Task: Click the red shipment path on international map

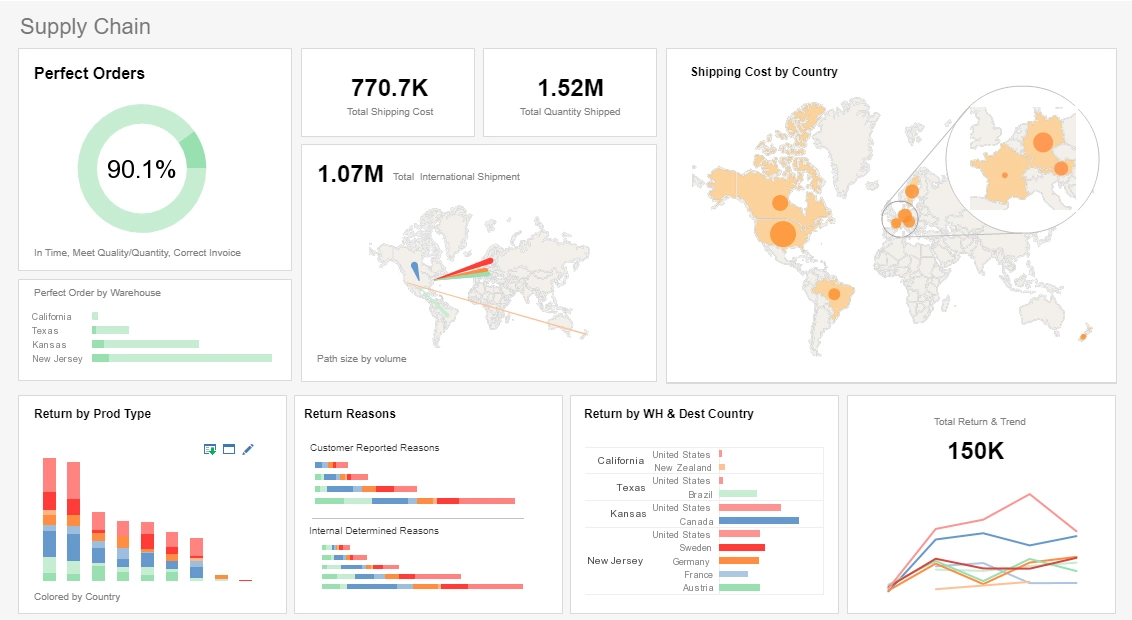Action: click(463, 268)
